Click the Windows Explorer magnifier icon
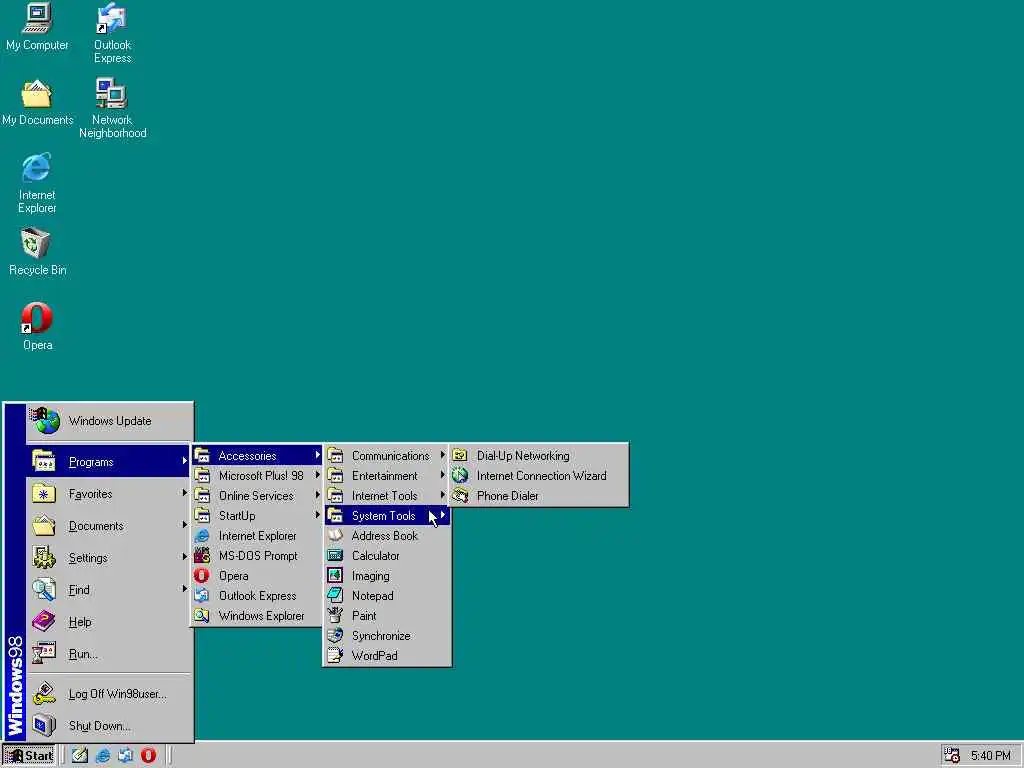Screen dimensions: 1024x768 (202, 616)
